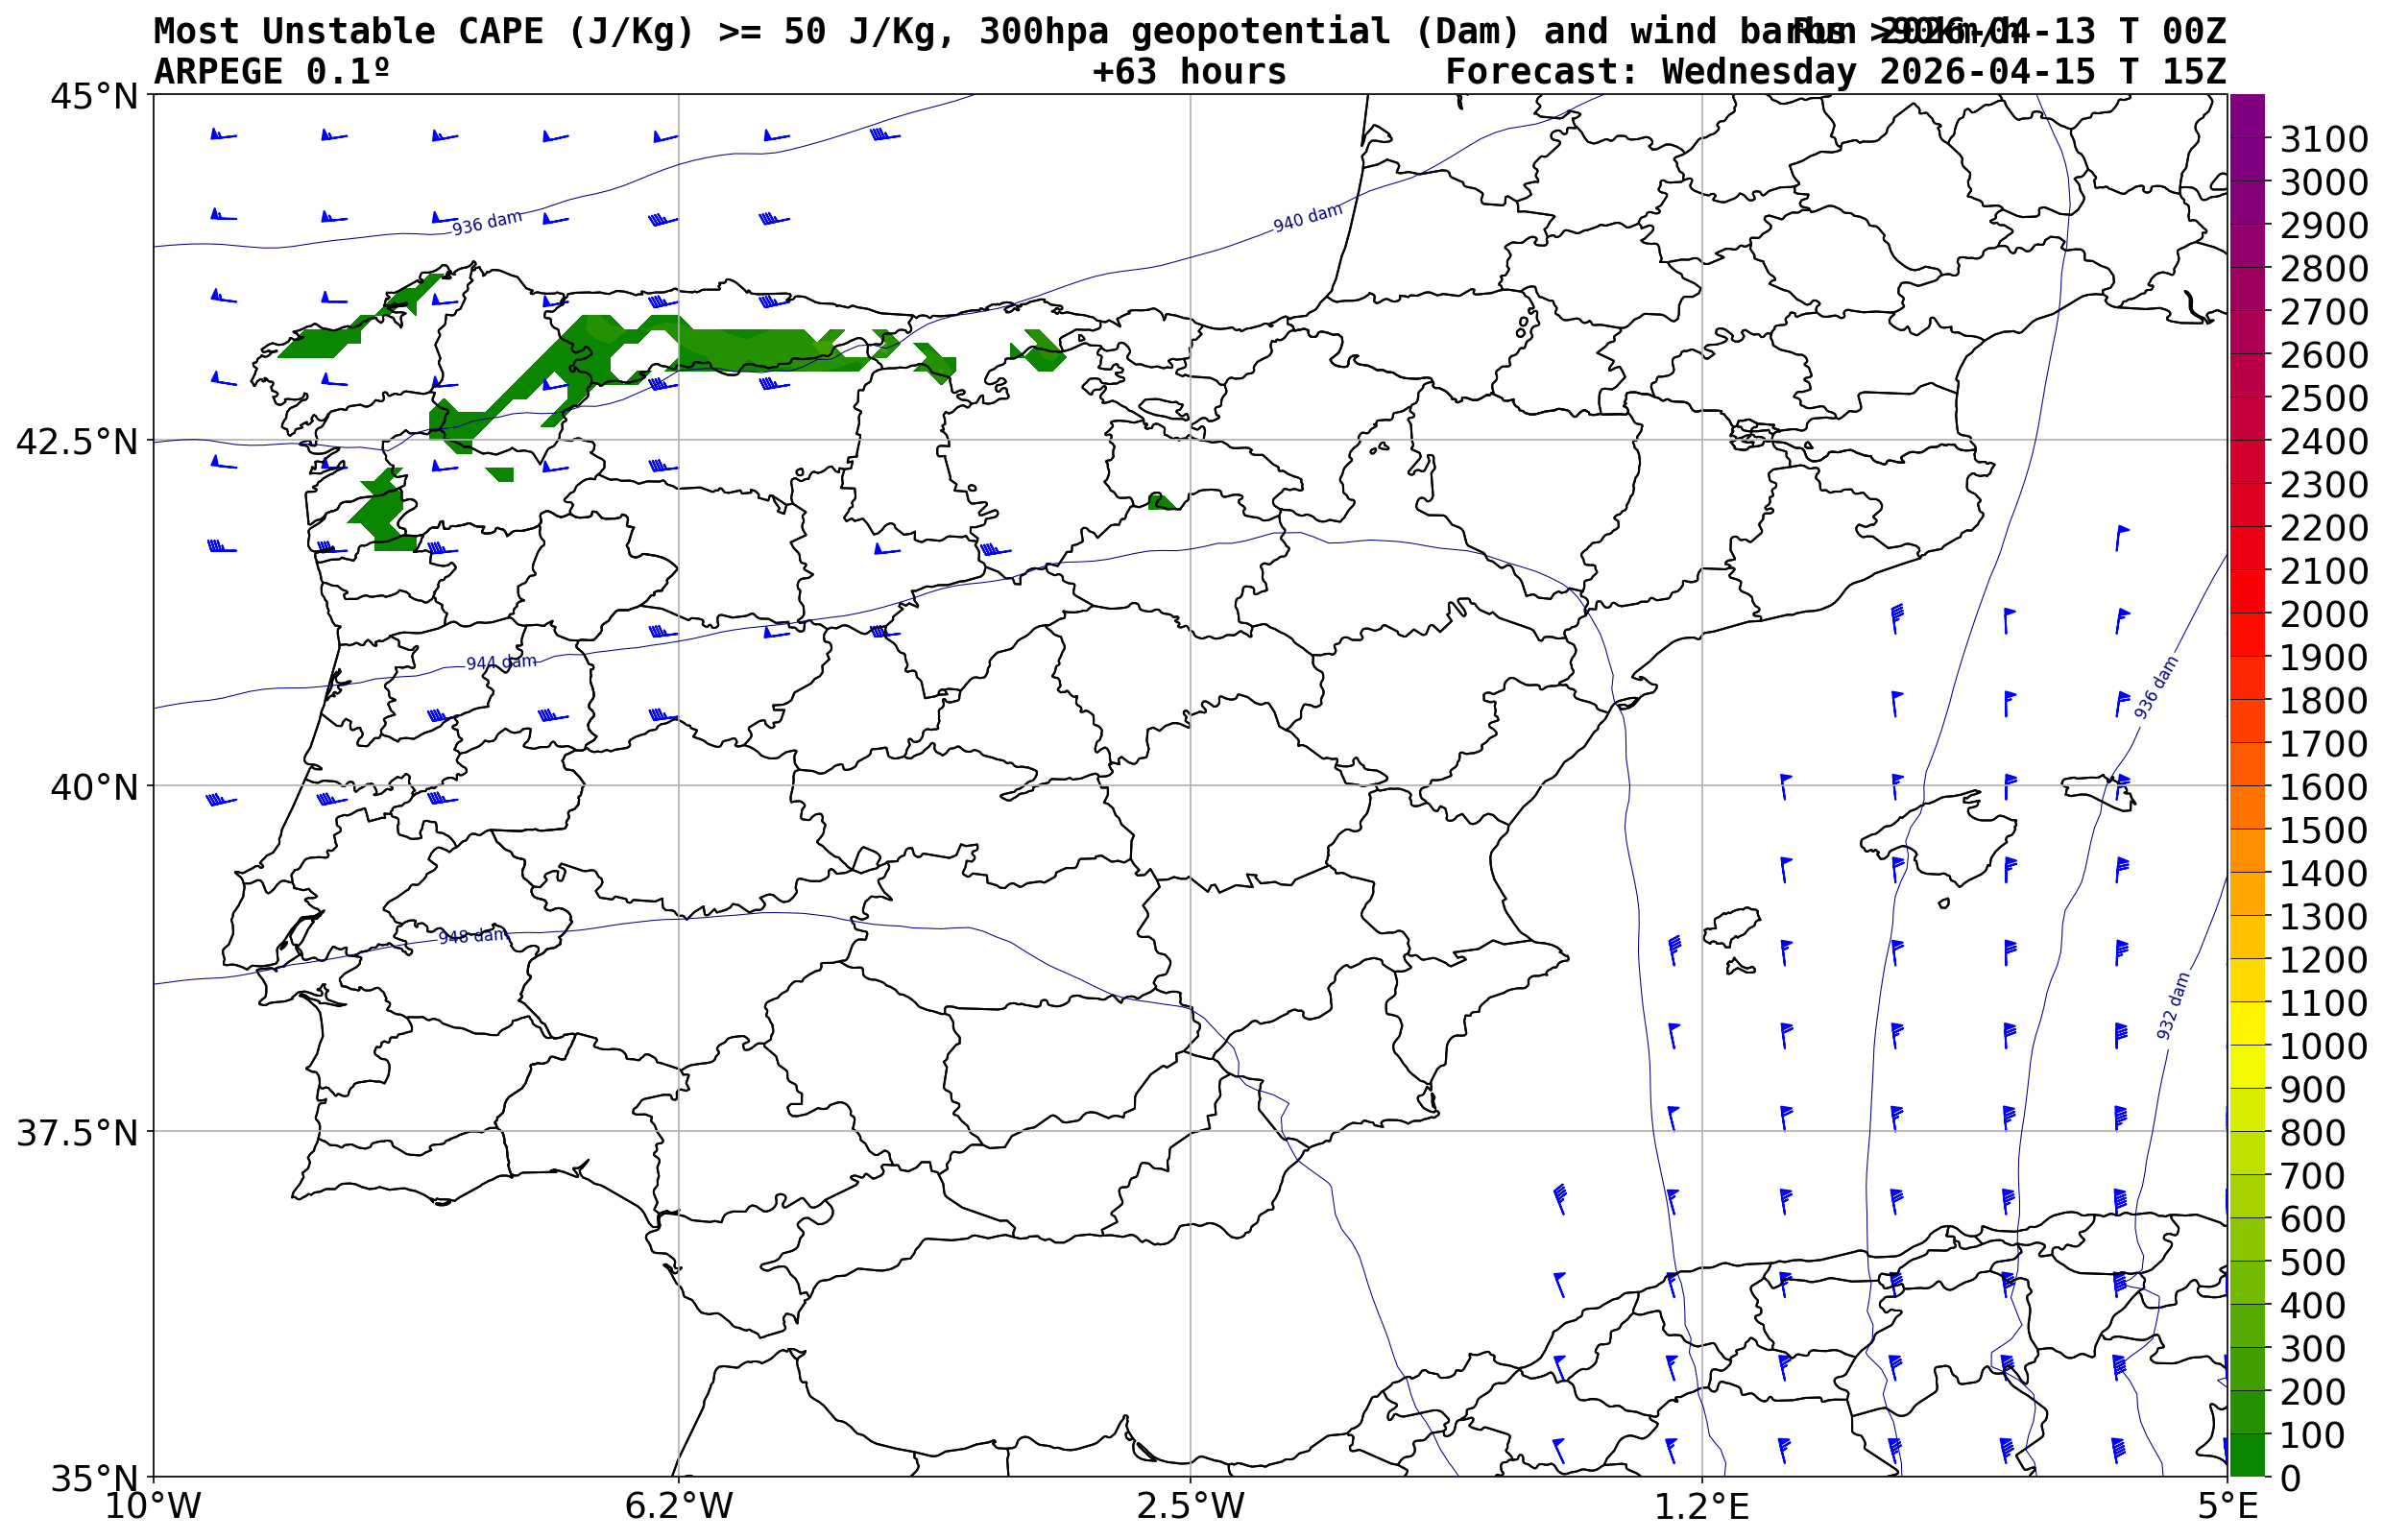Click the 37.5°N latitude axis label
Image resolution: width=2384 pixels, height=1540 pixels.
point(76,1133)
